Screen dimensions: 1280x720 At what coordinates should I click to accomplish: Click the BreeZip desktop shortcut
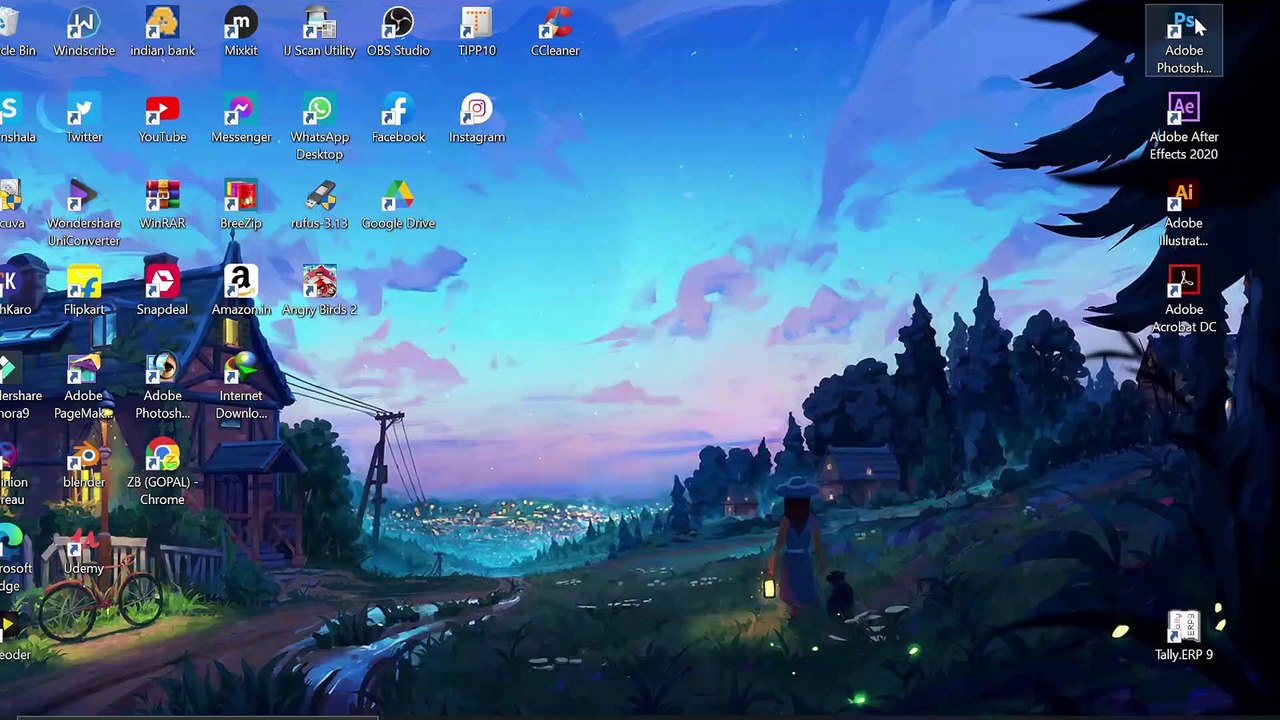click(x=241, y=205)
